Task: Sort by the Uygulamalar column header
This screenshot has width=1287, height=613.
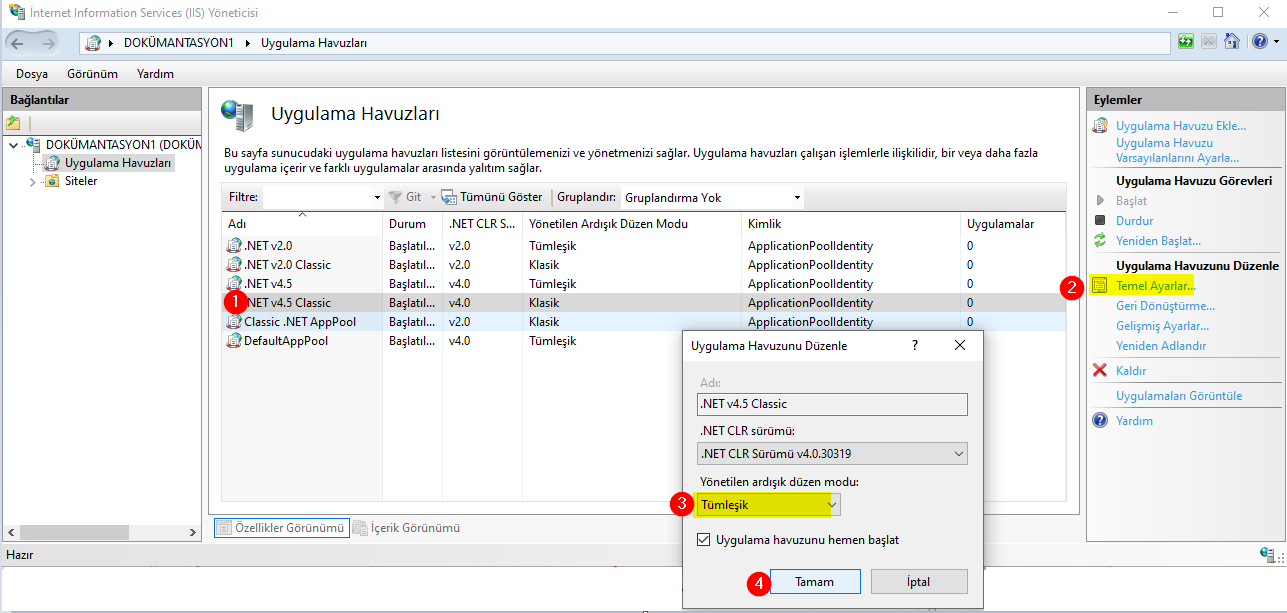Action: pyautogui.click(x=1013, y=224)
